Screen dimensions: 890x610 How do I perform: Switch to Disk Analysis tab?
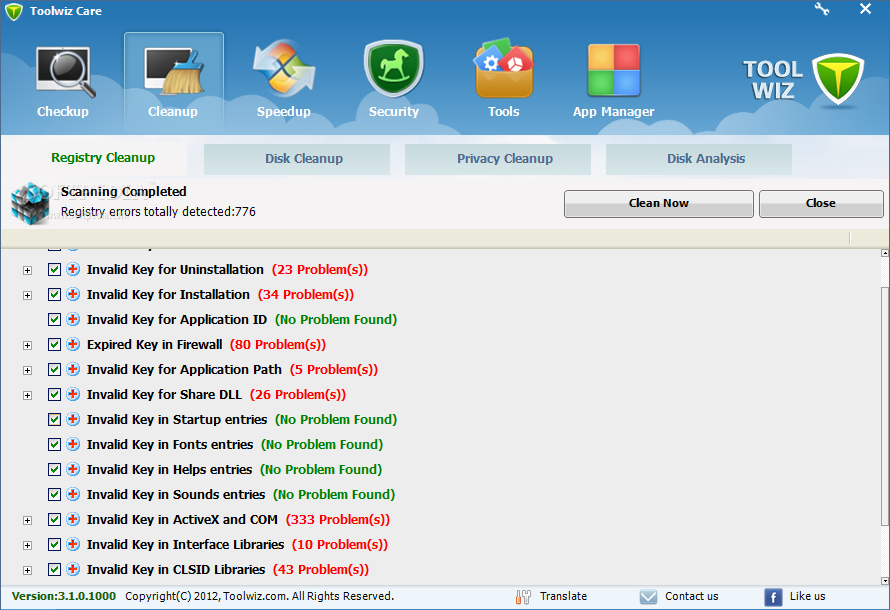[699, 159]
